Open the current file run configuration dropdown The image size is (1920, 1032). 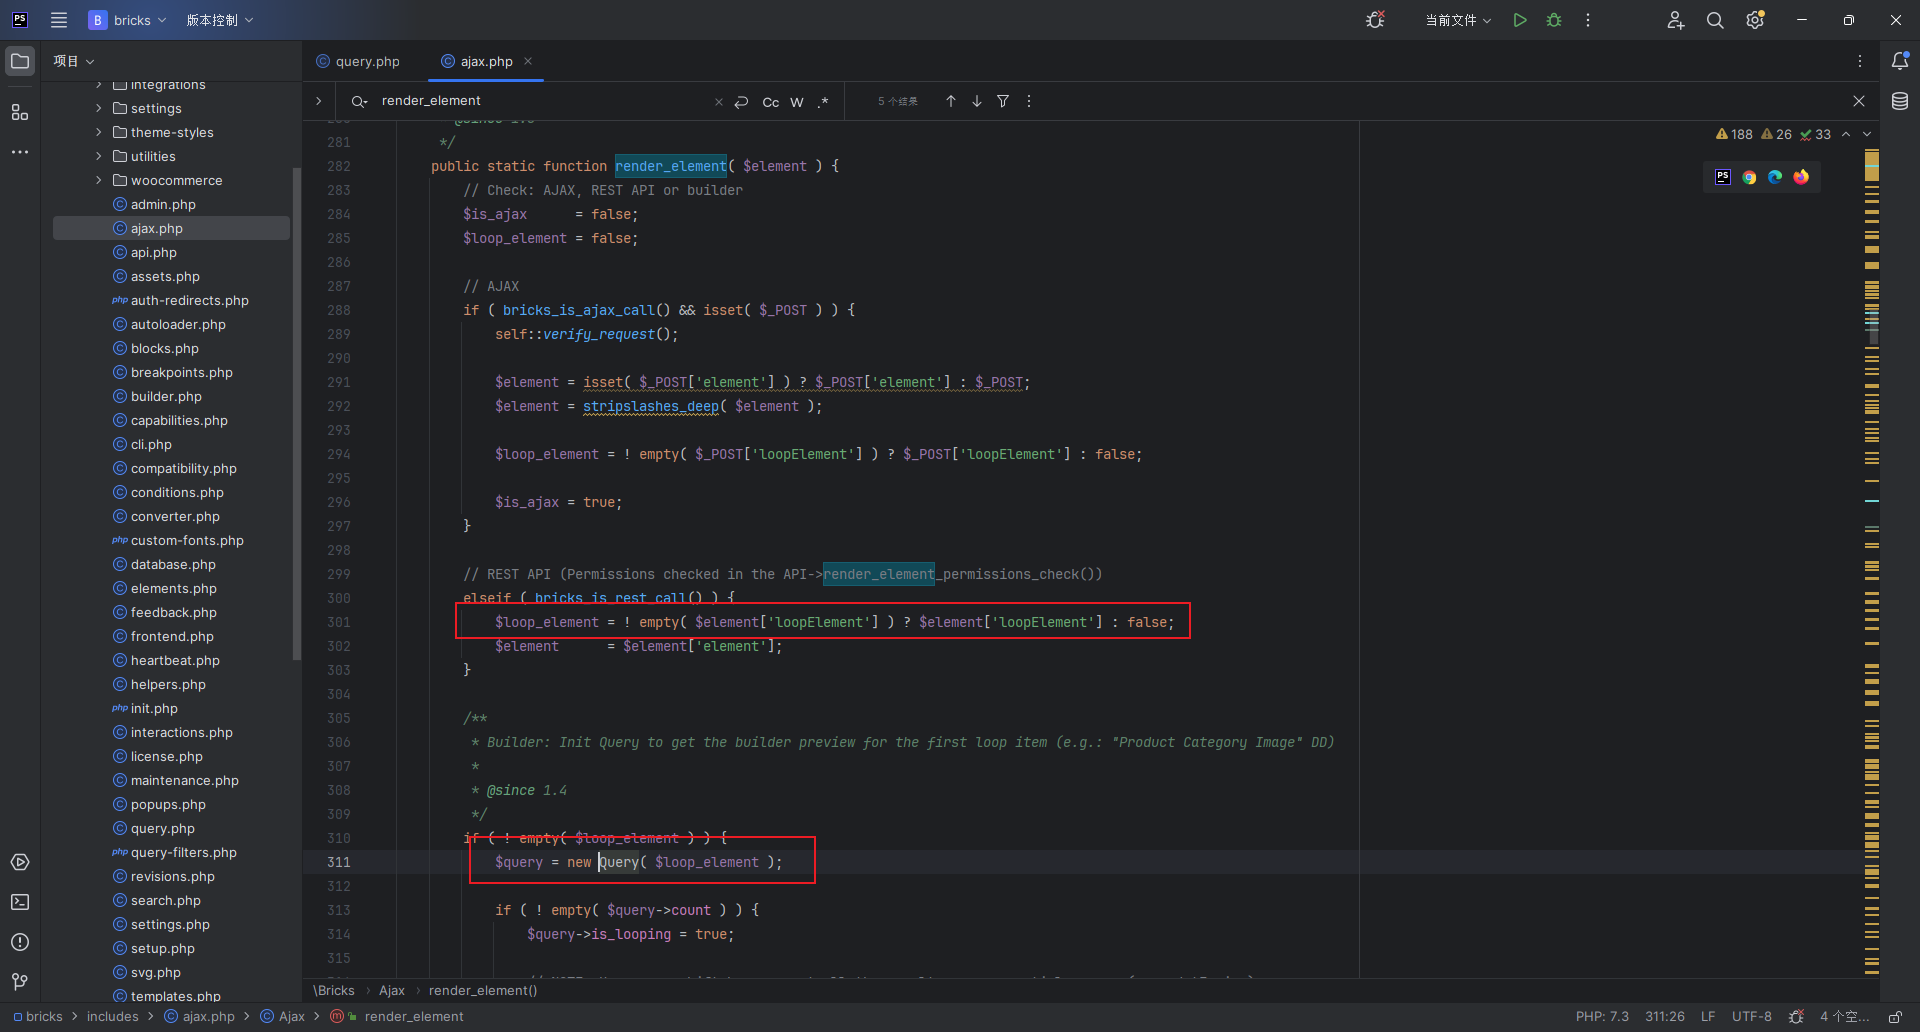pyautogui.click(x=1458, y=20)
